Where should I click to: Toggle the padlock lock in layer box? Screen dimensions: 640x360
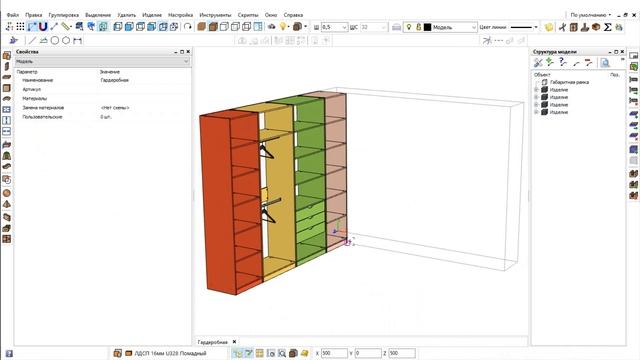click(x=418, y=27)
